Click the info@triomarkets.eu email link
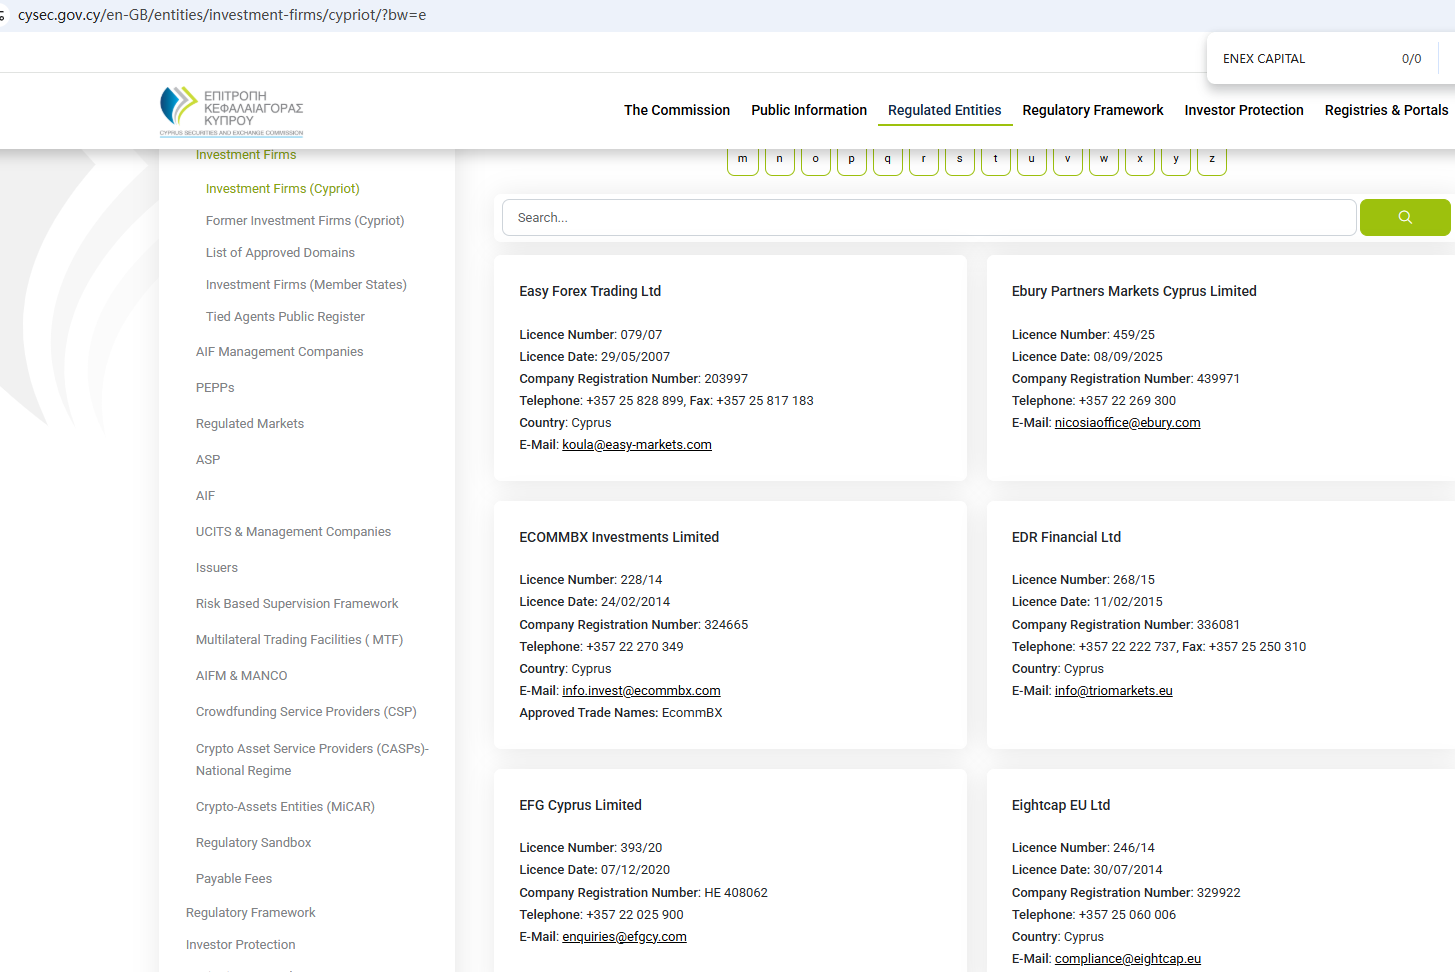This screenshot has height=972, width=1455. pyautogui.click(x=1113, y=691)
